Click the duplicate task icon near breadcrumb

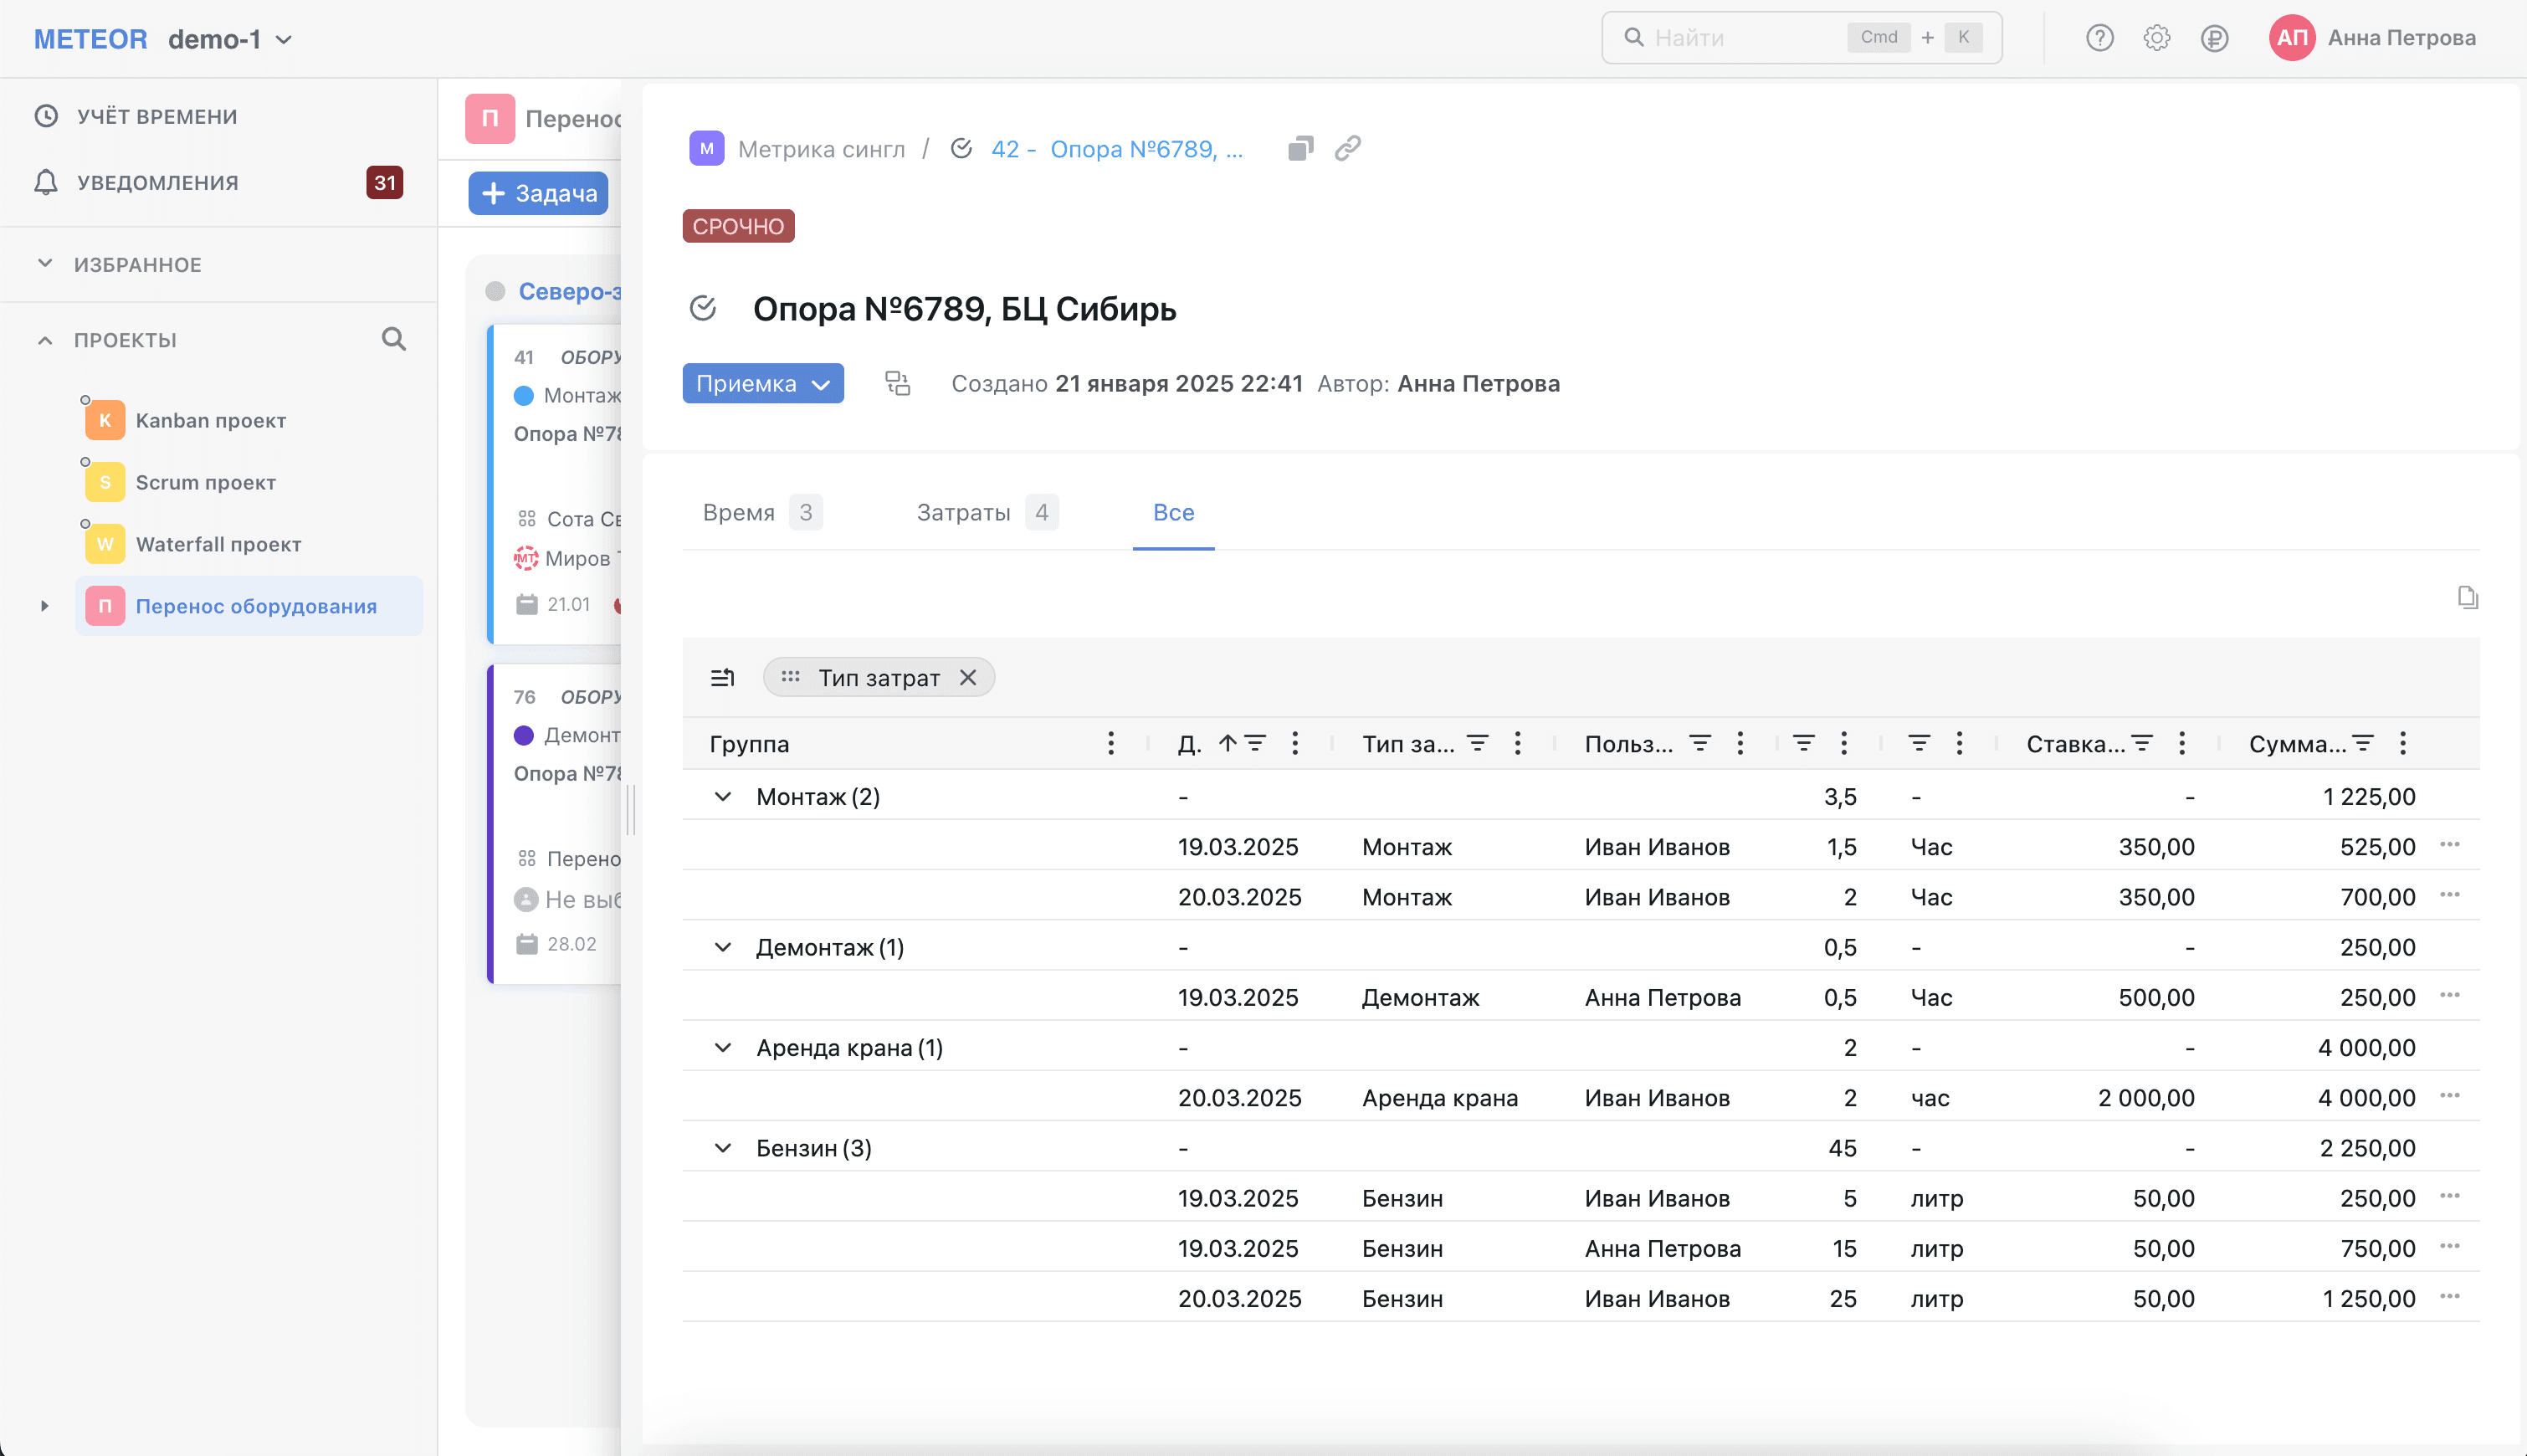(1300, 148)
